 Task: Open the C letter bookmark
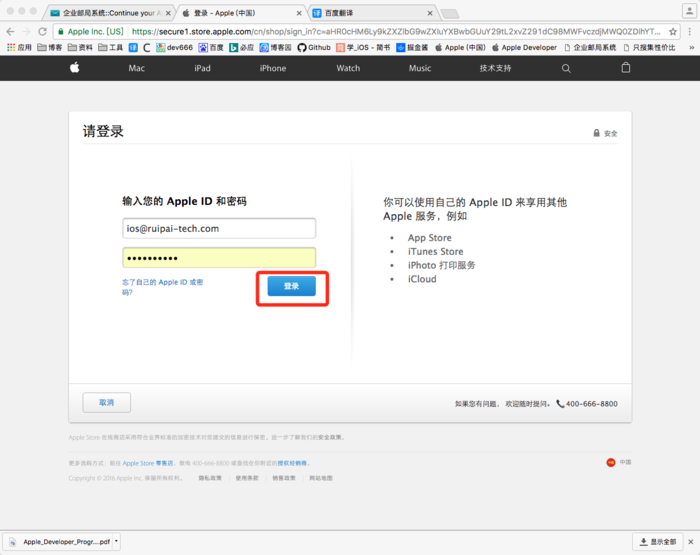point(146,47)
